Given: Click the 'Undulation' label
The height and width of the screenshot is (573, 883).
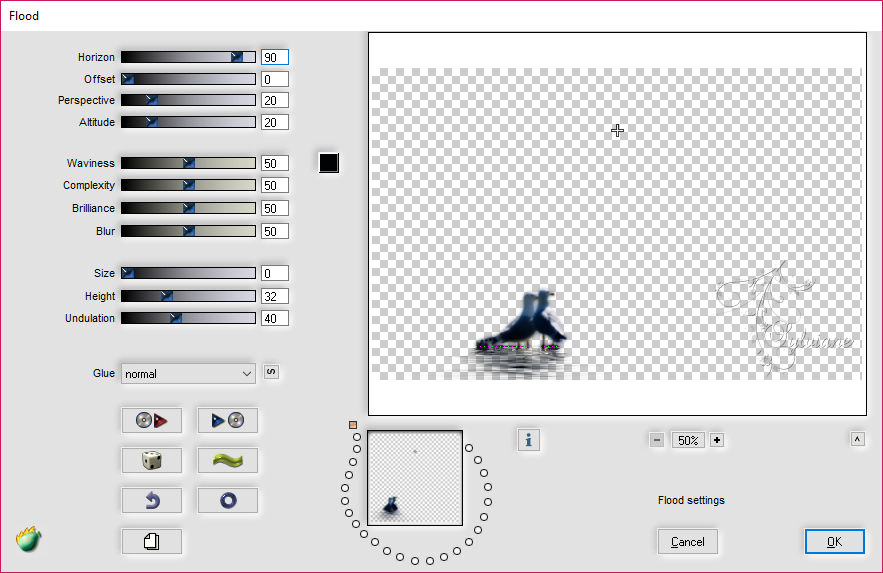Looking at the screenshot, I should (90, 318).
